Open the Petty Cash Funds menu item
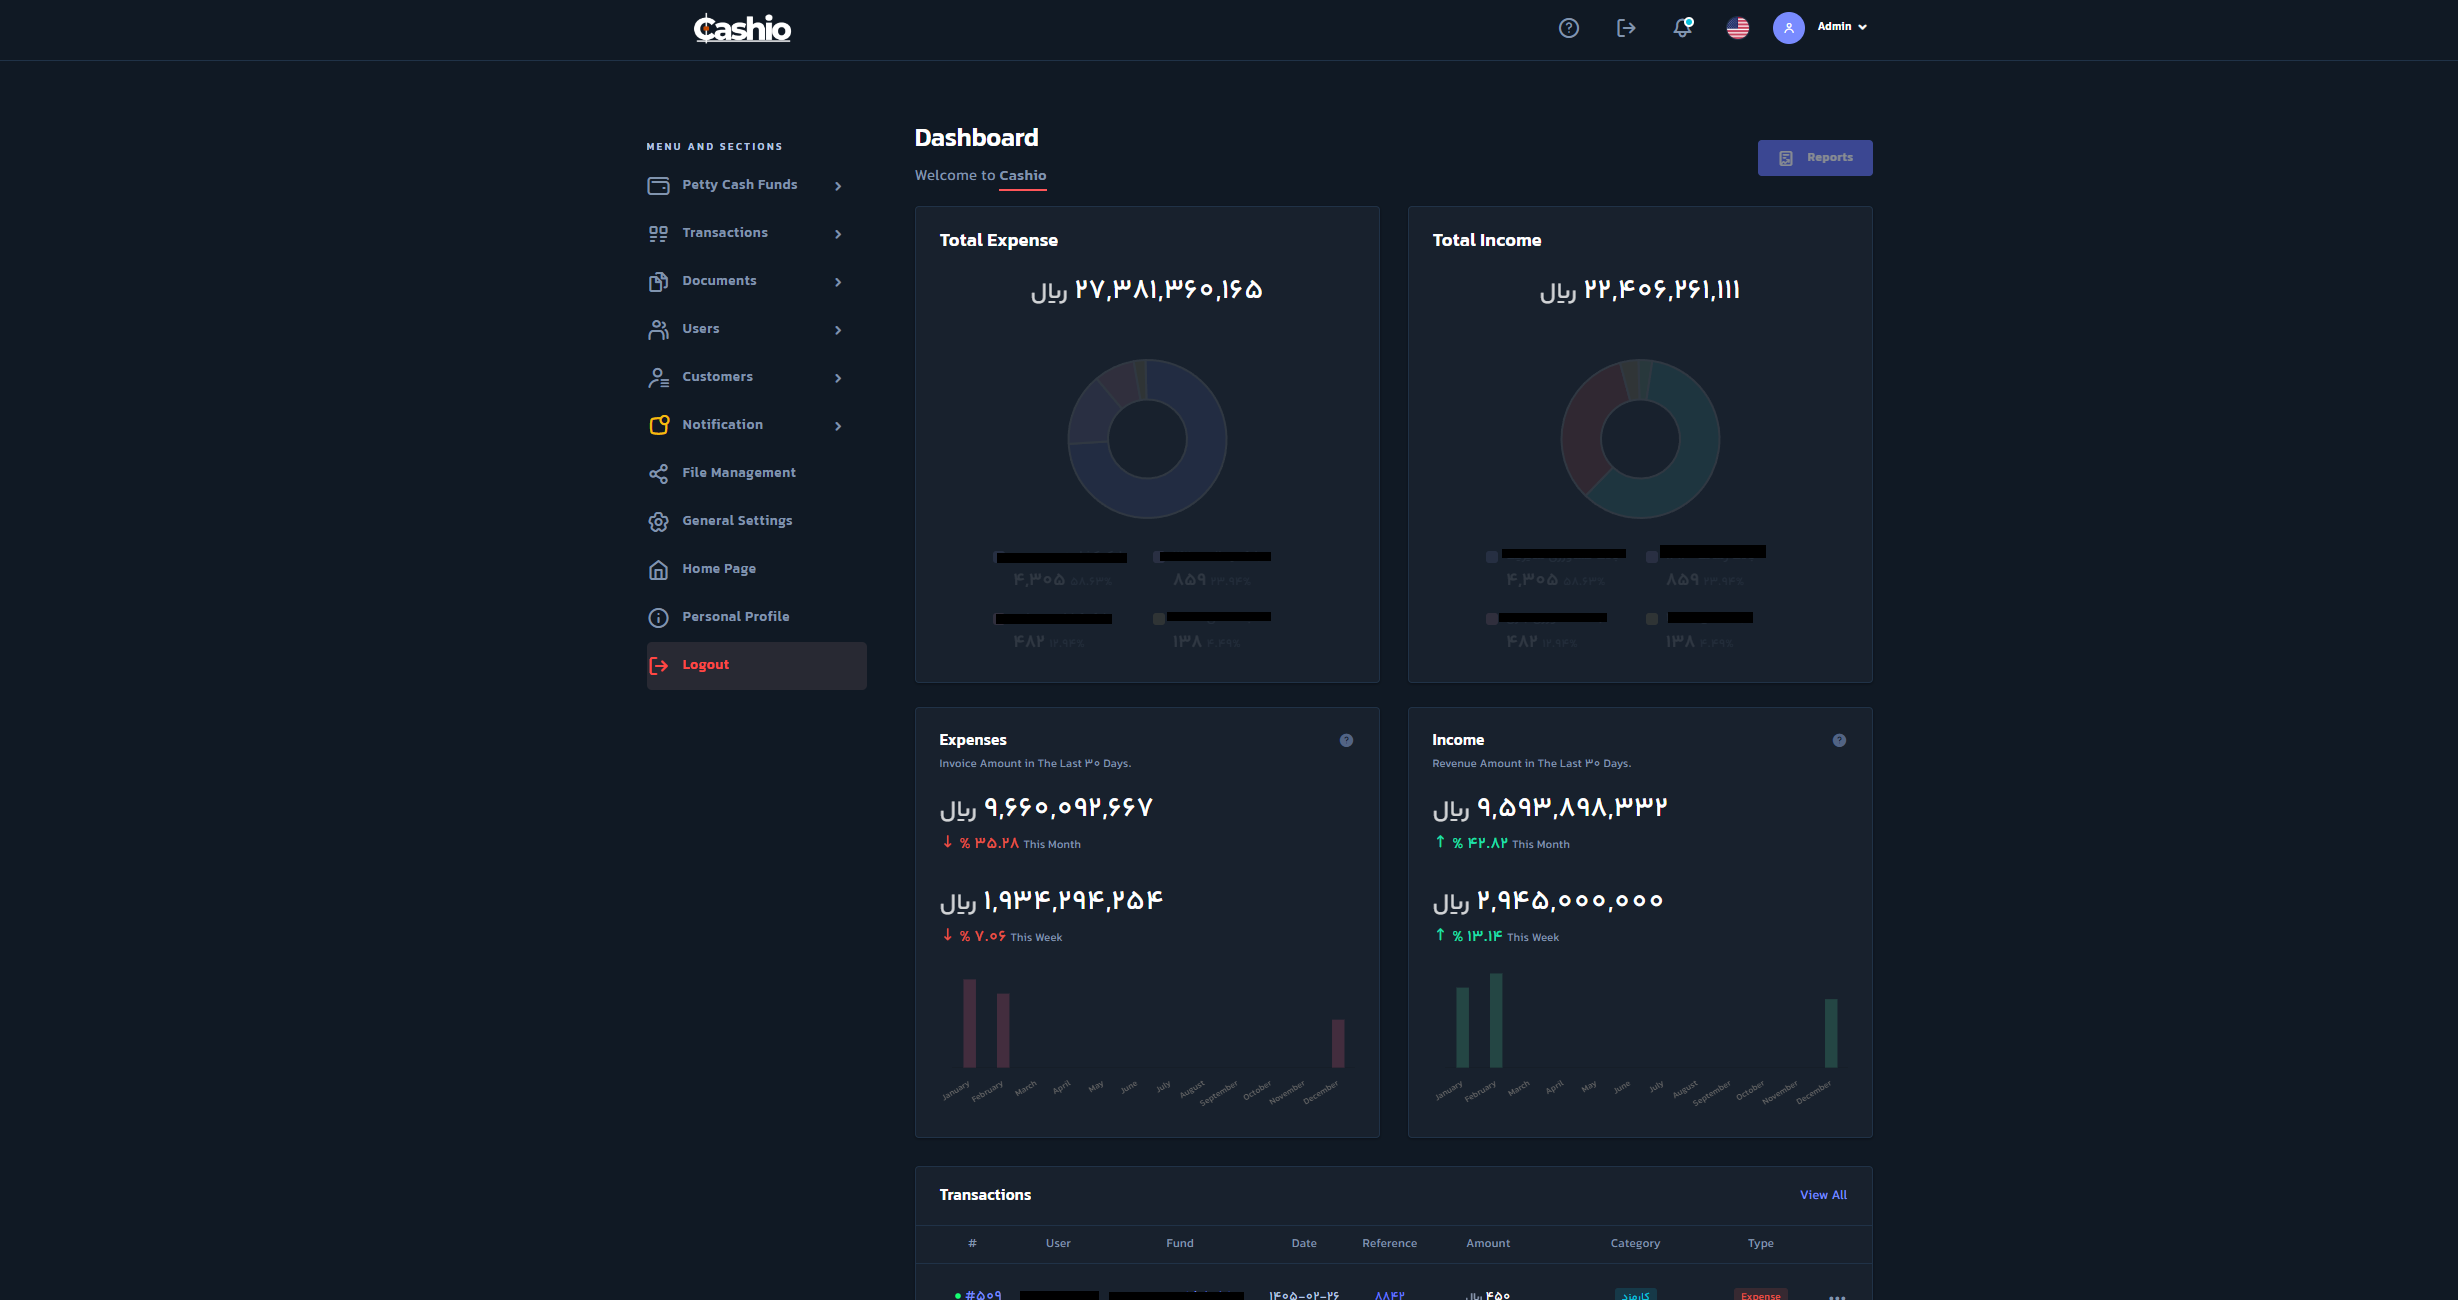This screenshot has height=1300, width=2458. 756,185
